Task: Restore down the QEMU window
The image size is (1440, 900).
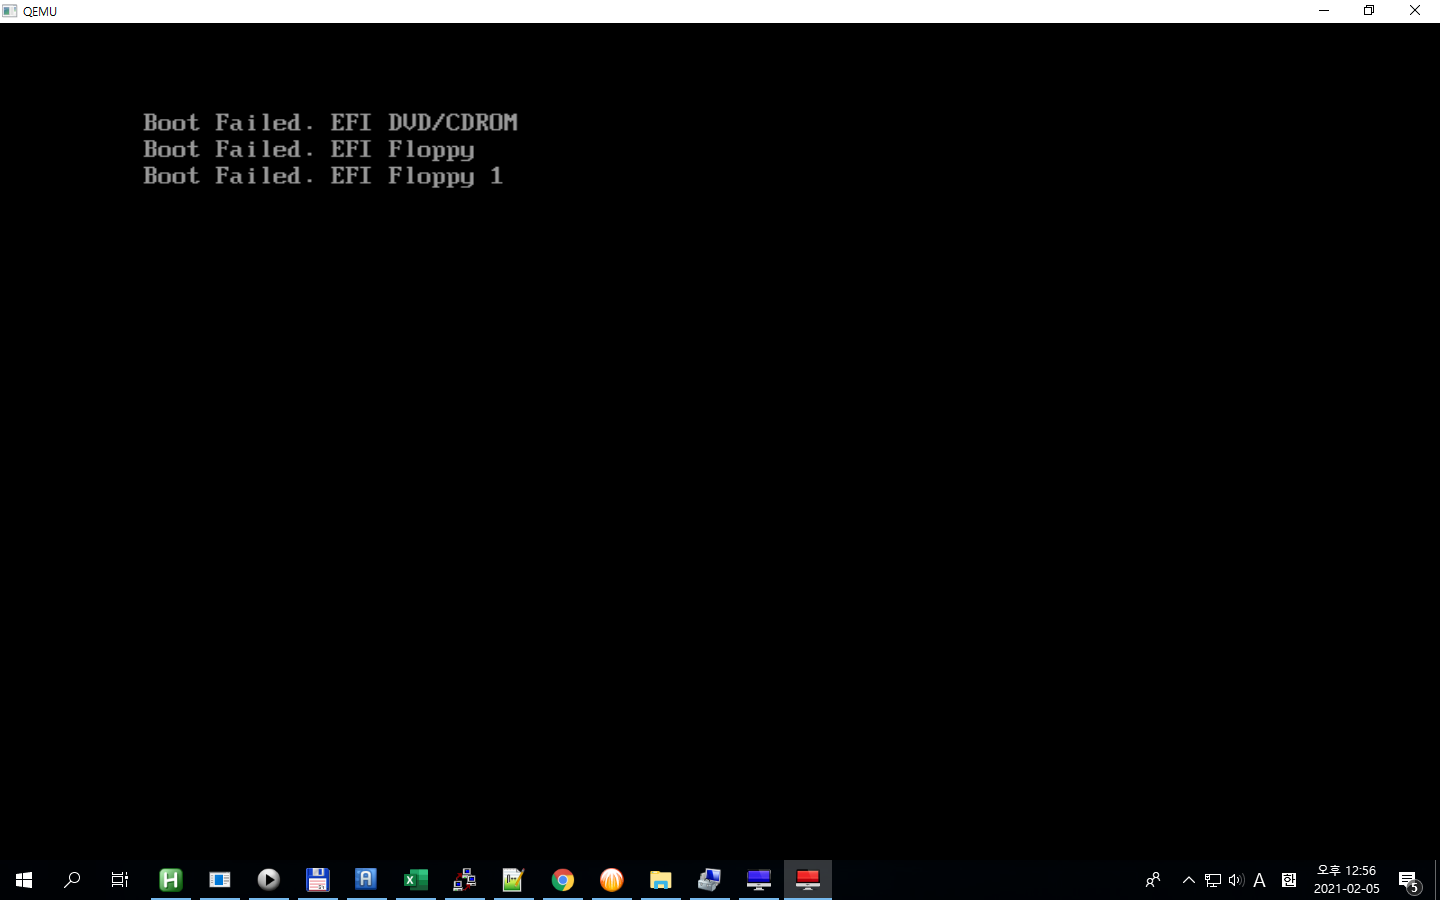Action: pos(1369,11)
